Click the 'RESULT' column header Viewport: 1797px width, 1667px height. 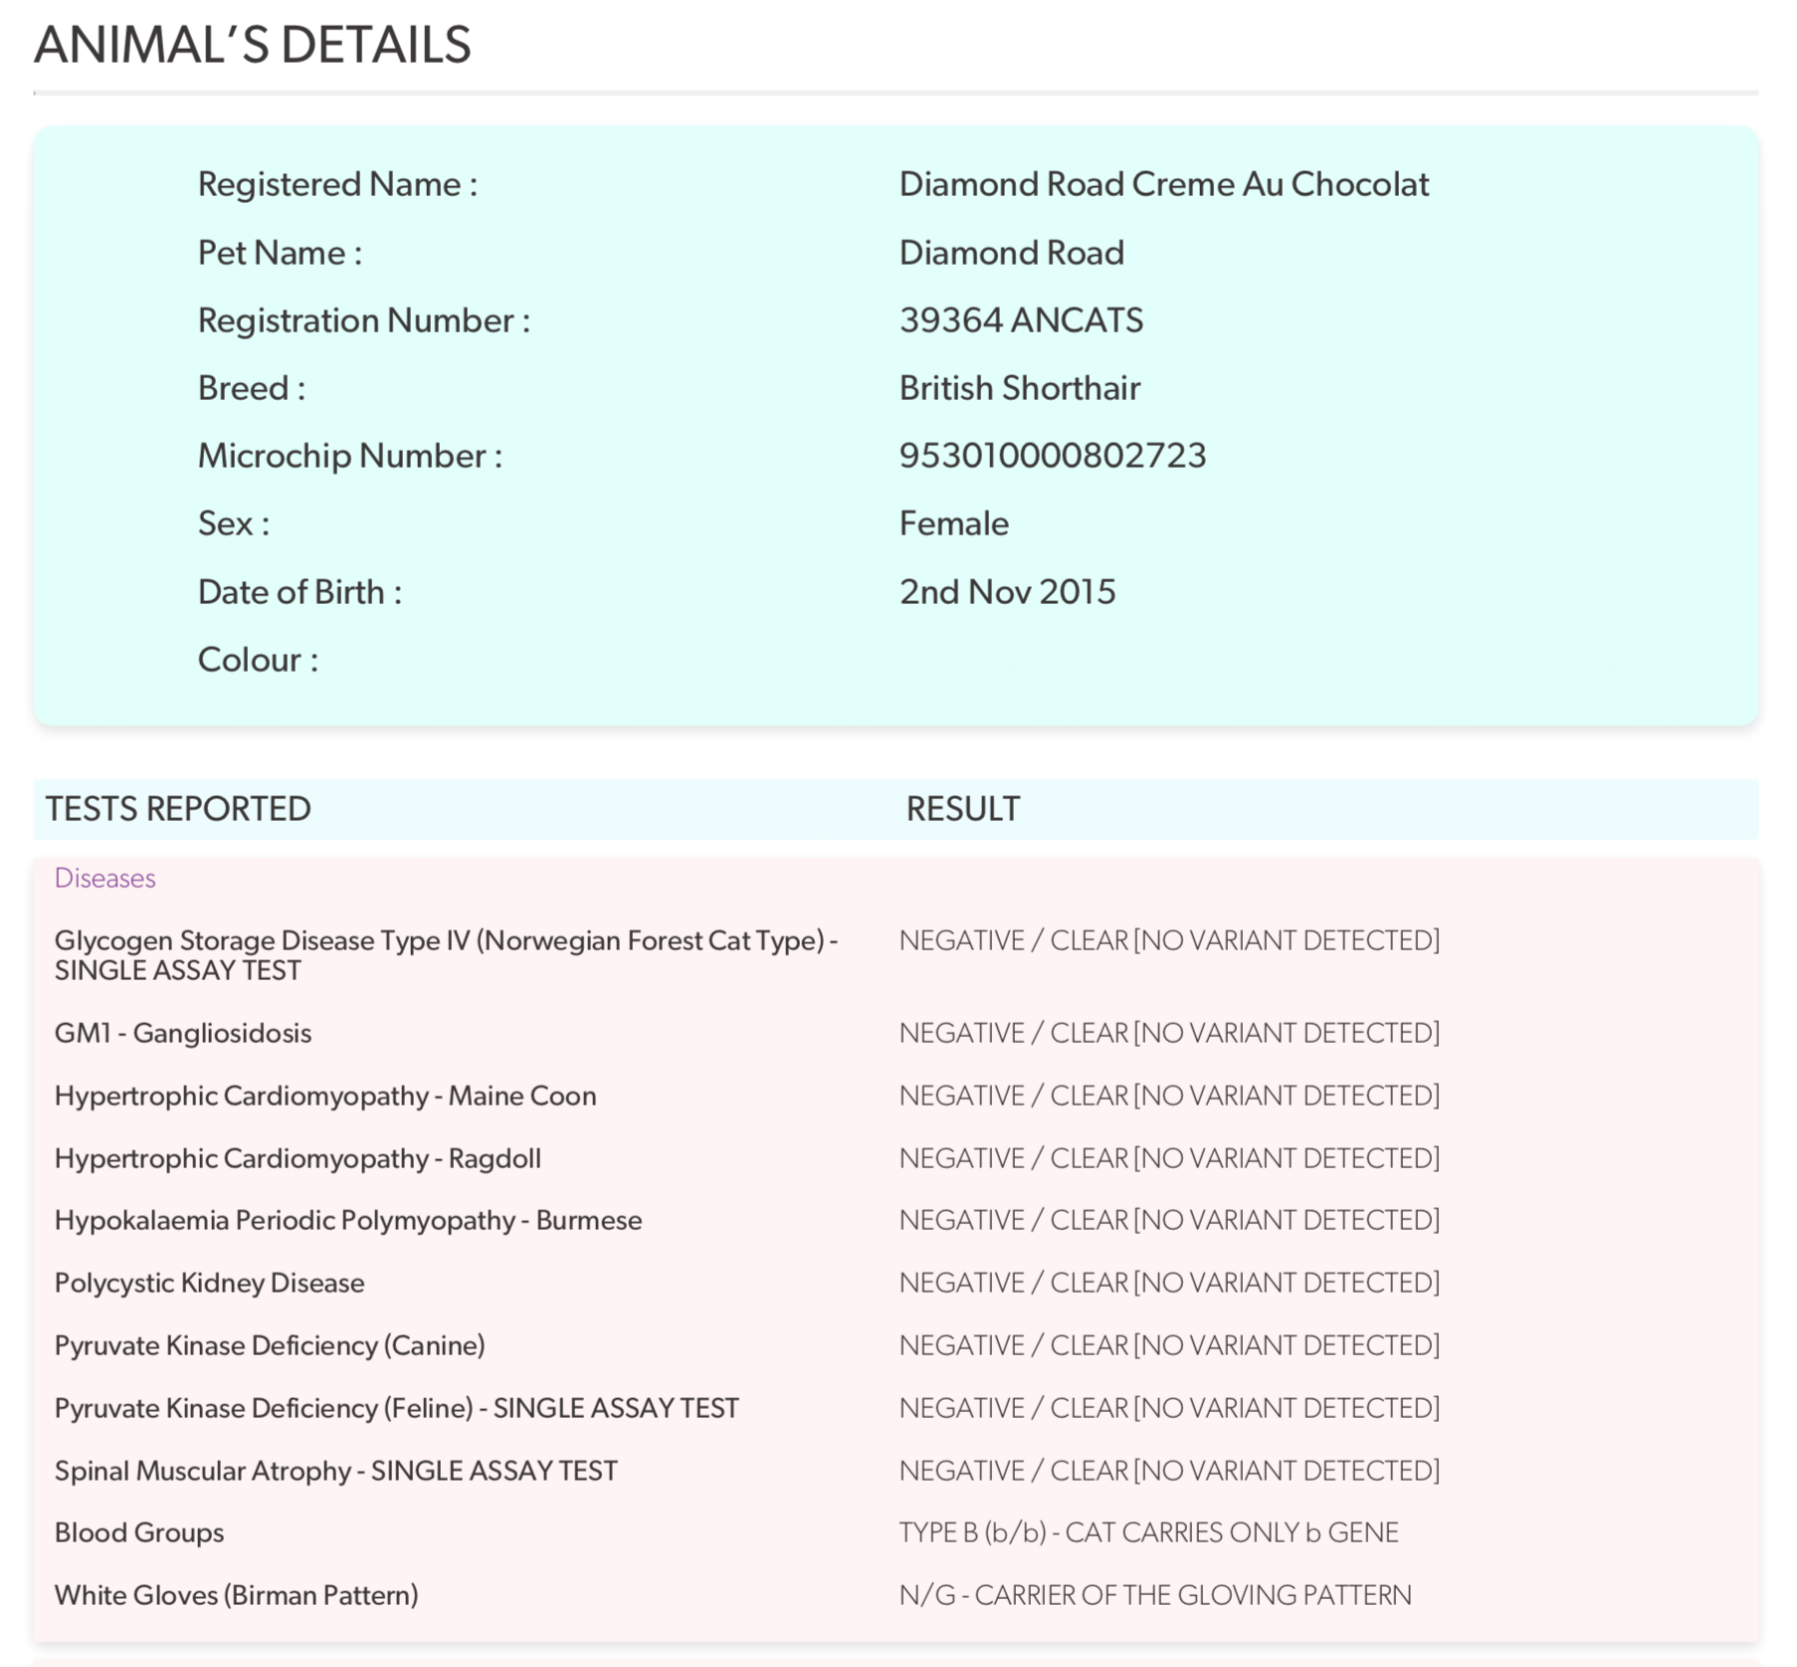click(963, 809)
